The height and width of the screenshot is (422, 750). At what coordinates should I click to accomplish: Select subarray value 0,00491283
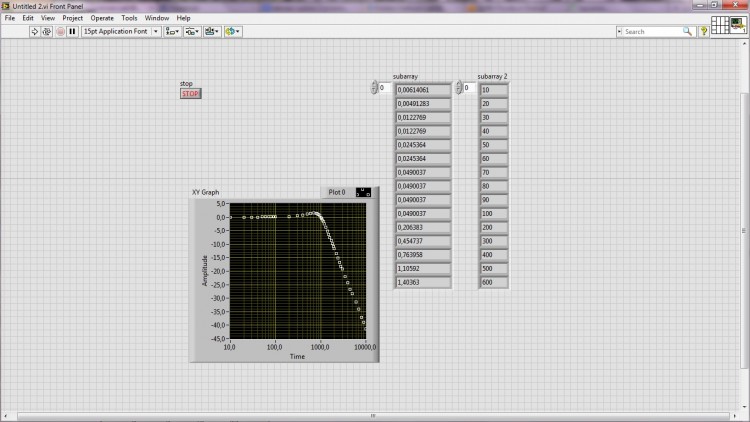coord(423,104)
